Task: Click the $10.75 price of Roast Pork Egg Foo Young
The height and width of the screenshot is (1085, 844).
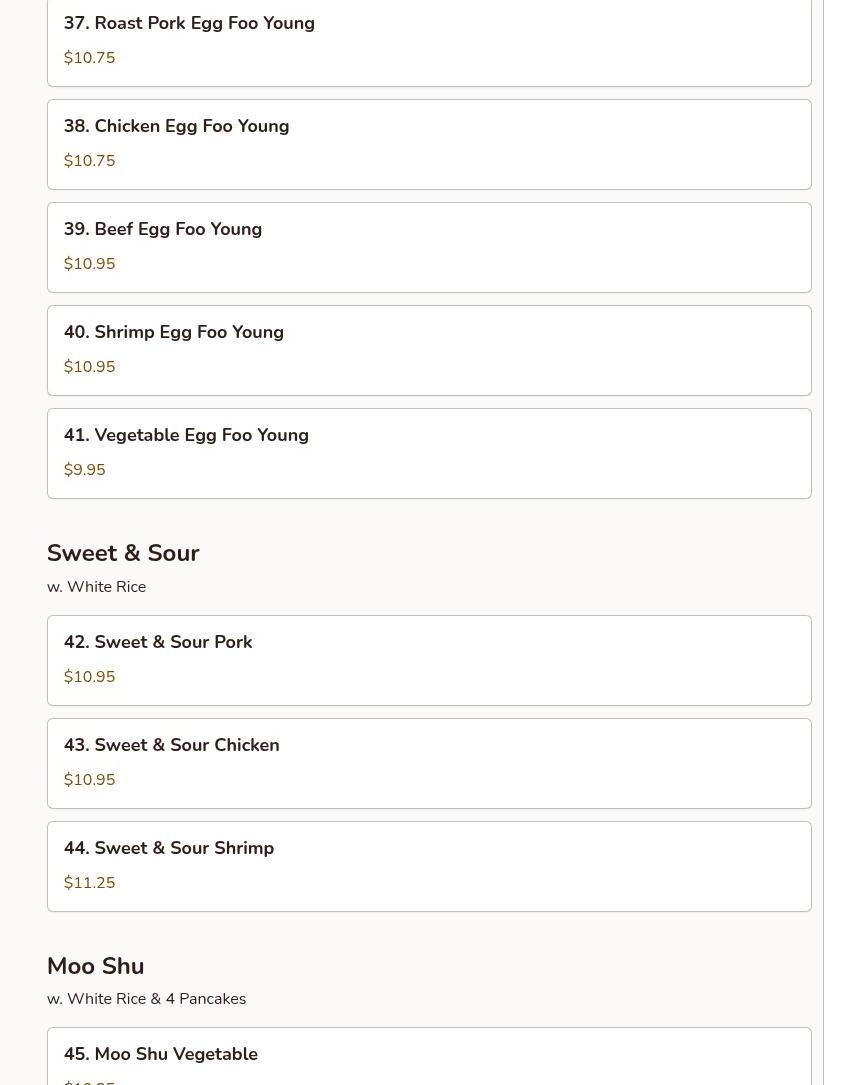Action: [90, 59]
